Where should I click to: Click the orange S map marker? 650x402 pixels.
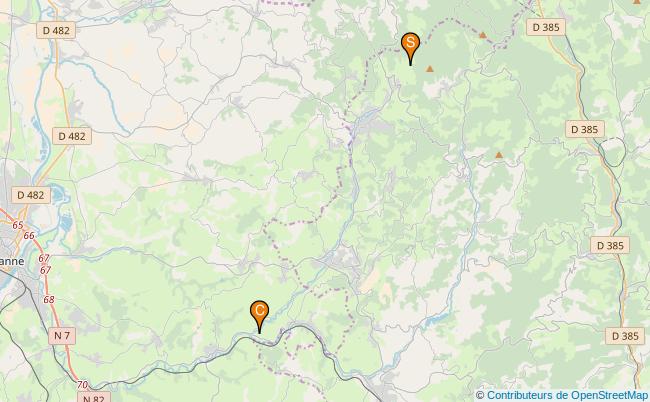tap(410, 48)
